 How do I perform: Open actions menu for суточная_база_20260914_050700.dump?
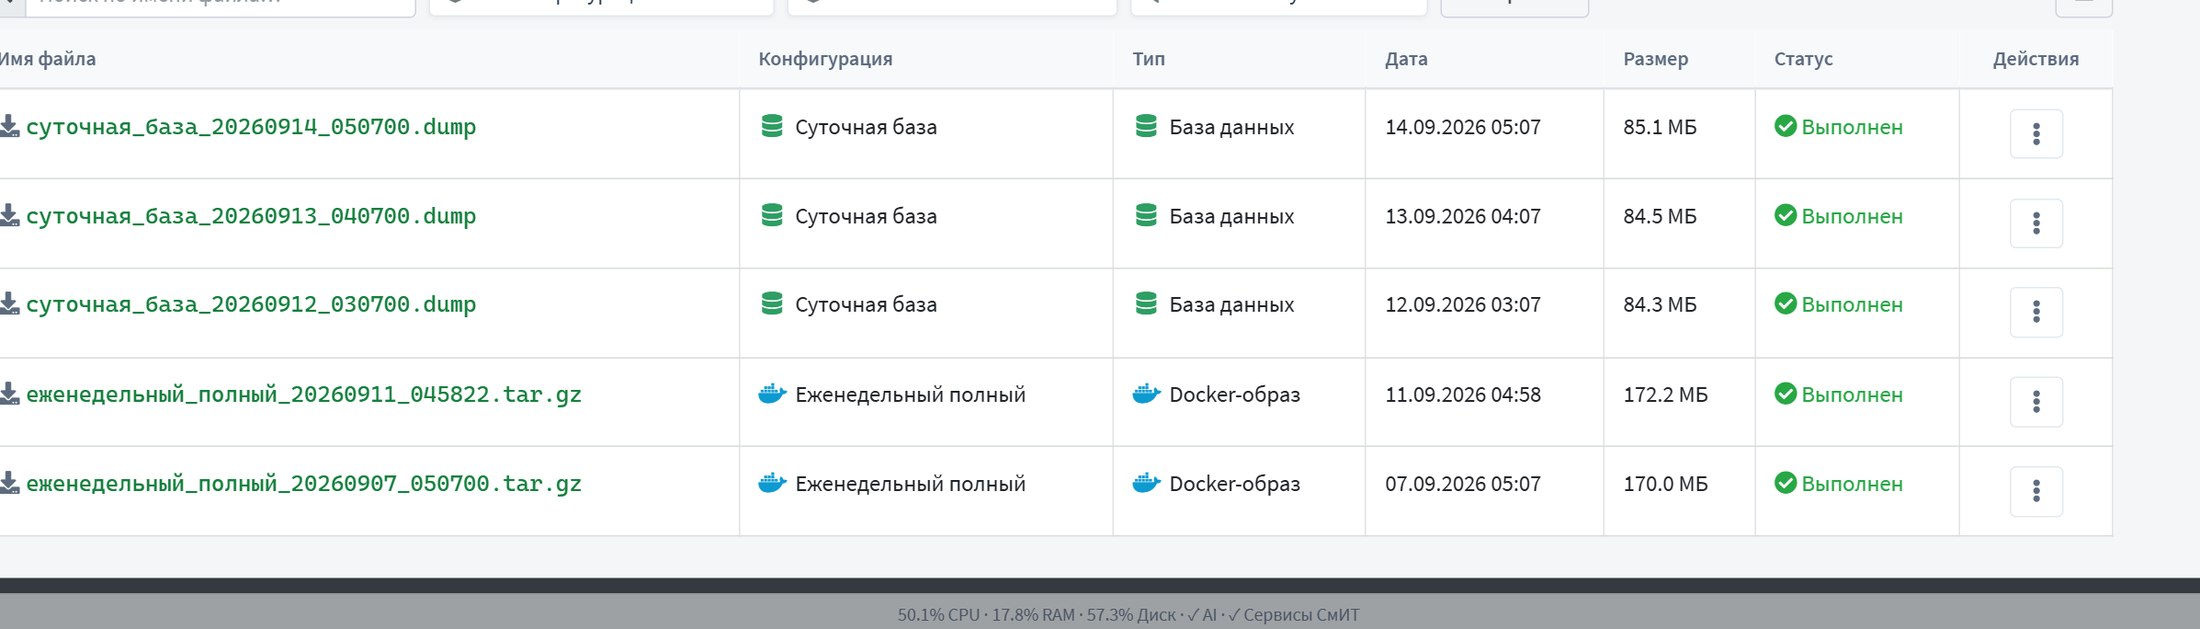2036,134
